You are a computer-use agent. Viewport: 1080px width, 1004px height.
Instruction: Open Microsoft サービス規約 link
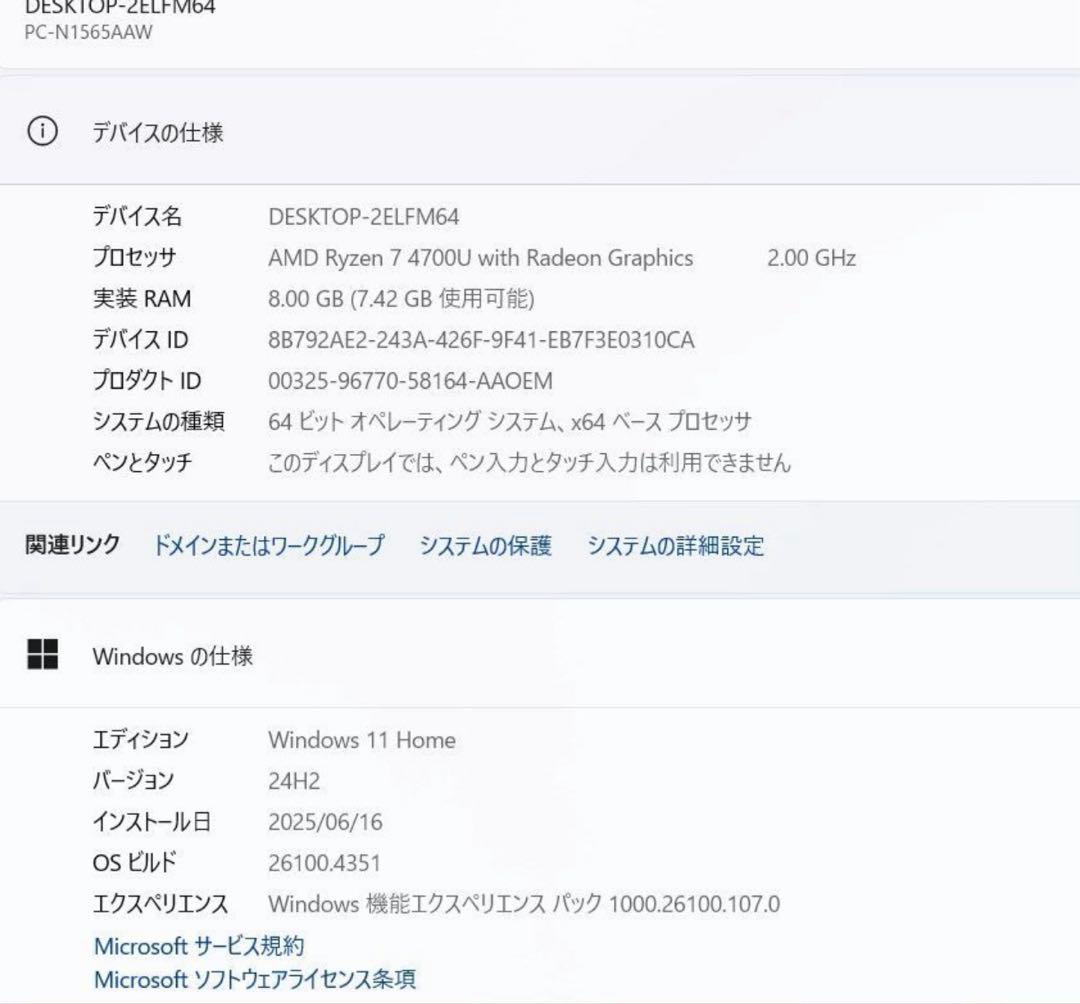click(200, 944)
